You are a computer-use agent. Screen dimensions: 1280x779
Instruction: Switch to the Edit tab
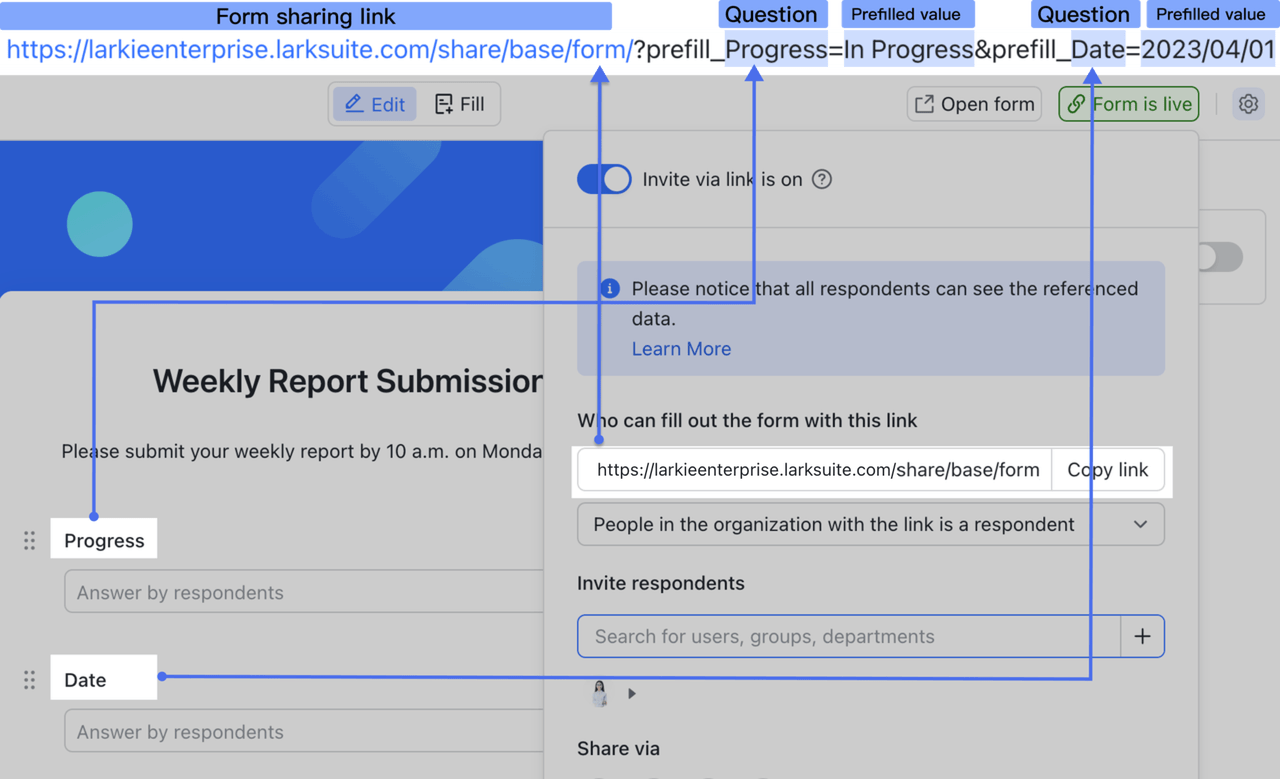pyautogui.click(x=374, y=104)
